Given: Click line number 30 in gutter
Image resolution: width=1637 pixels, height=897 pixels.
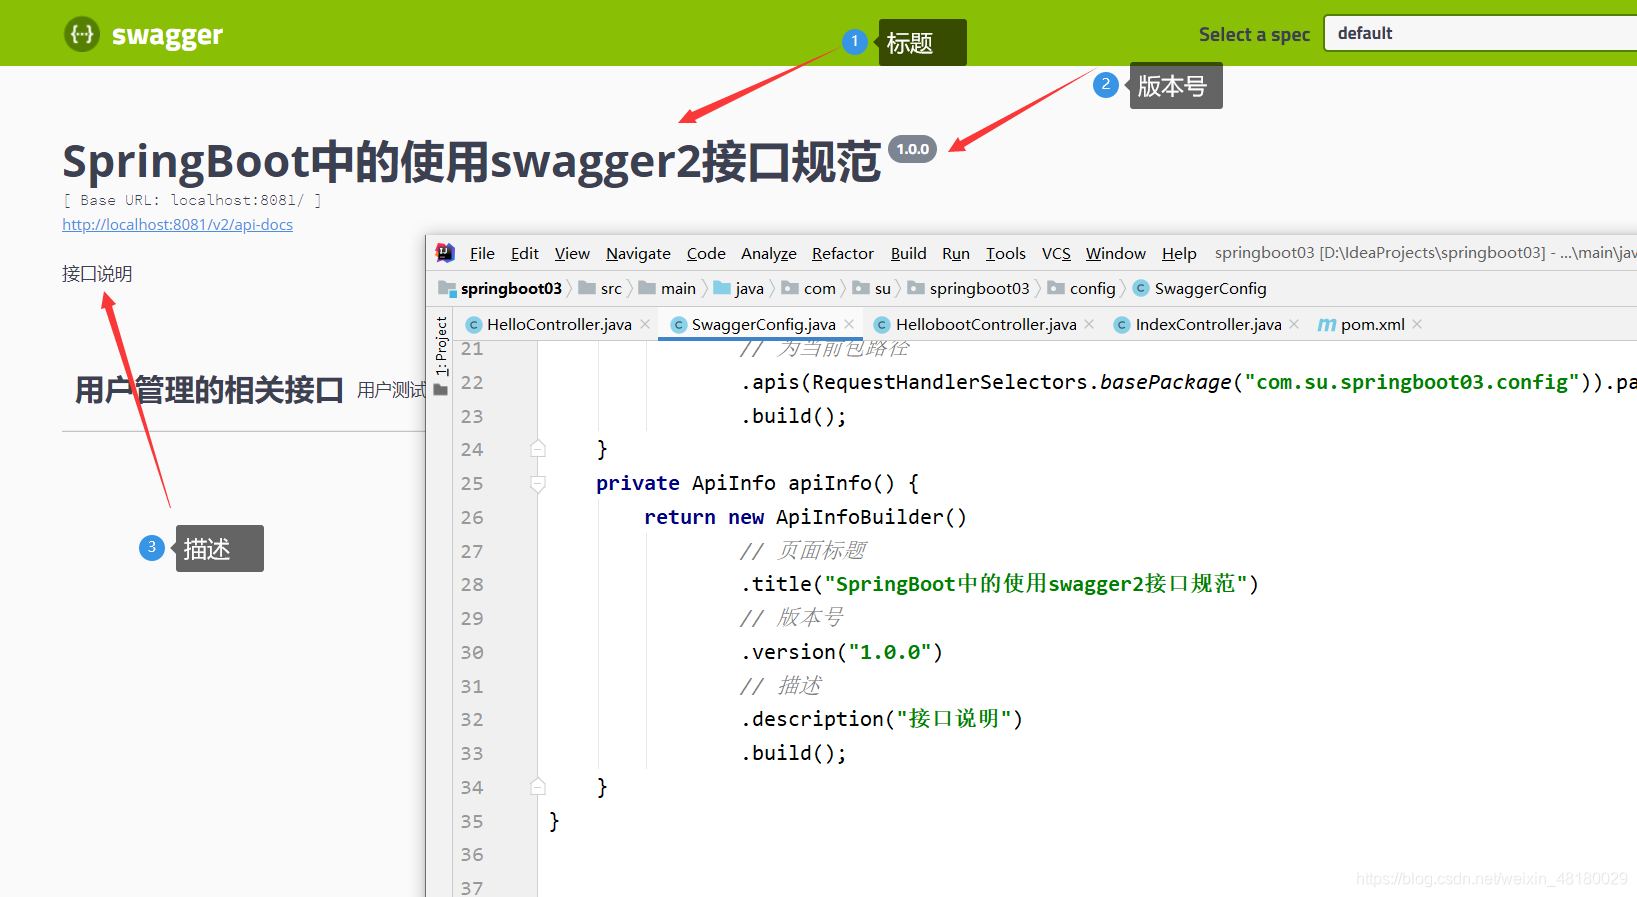Looking at the screenshot, I should point(472,653).
